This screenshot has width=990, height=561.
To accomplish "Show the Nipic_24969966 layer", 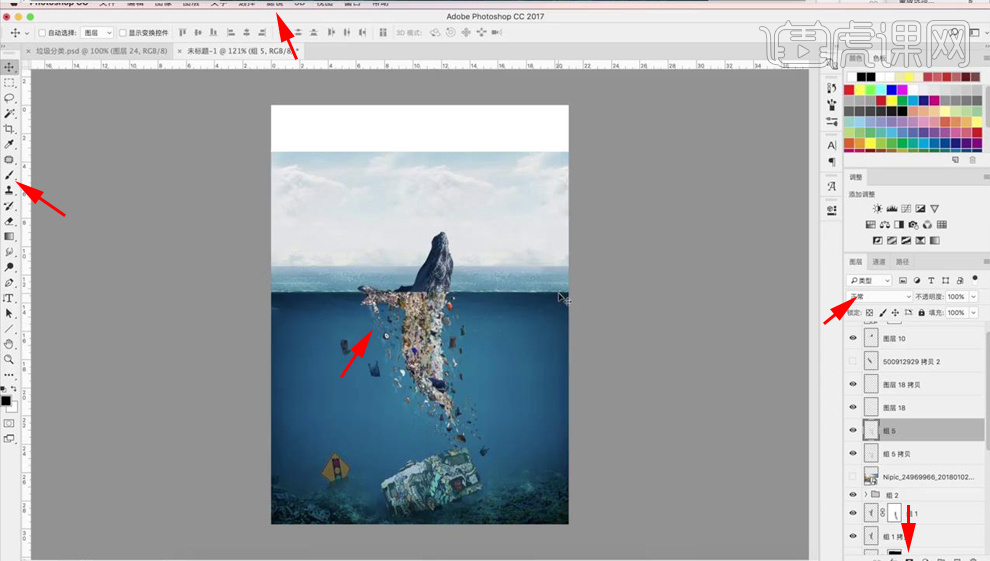I will click(853, 476).
